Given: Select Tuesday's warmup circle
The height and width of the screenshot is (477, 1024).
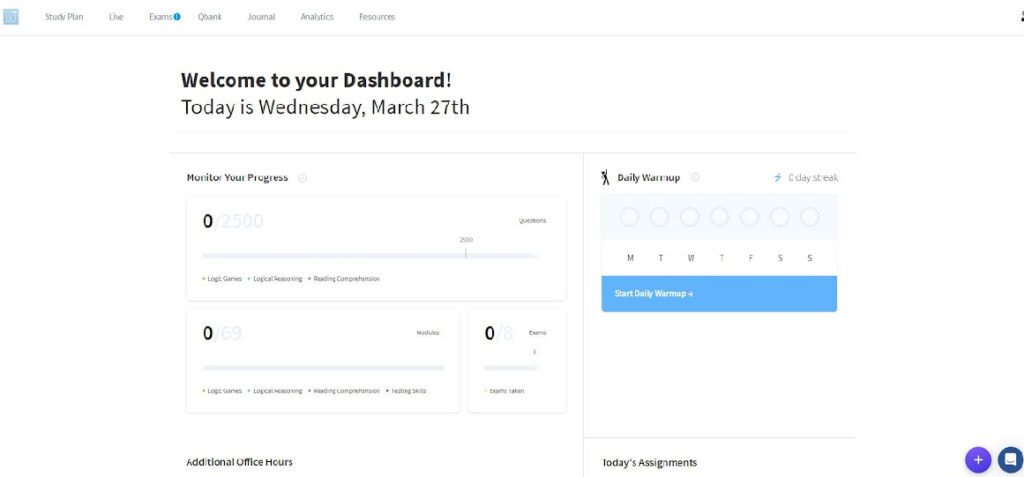Looking at the screenshot, I should point(659,217).
